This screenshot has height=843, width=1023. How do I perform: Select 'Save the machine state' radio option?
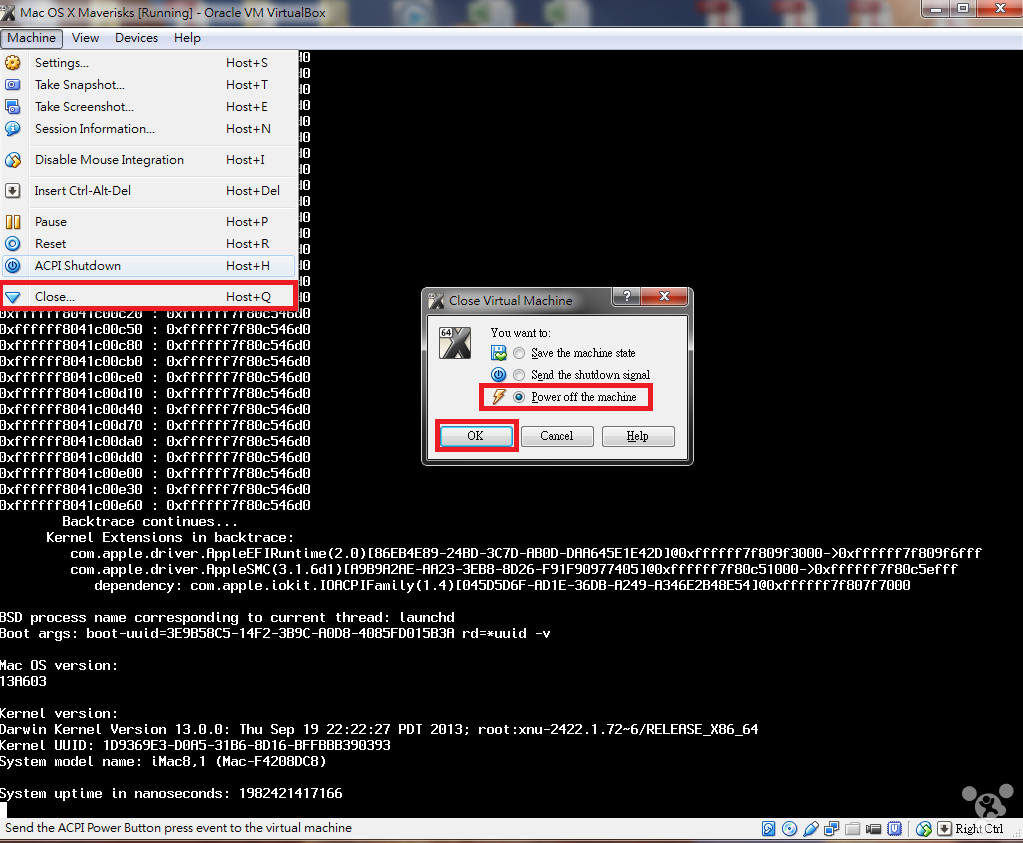coord(518,353)
